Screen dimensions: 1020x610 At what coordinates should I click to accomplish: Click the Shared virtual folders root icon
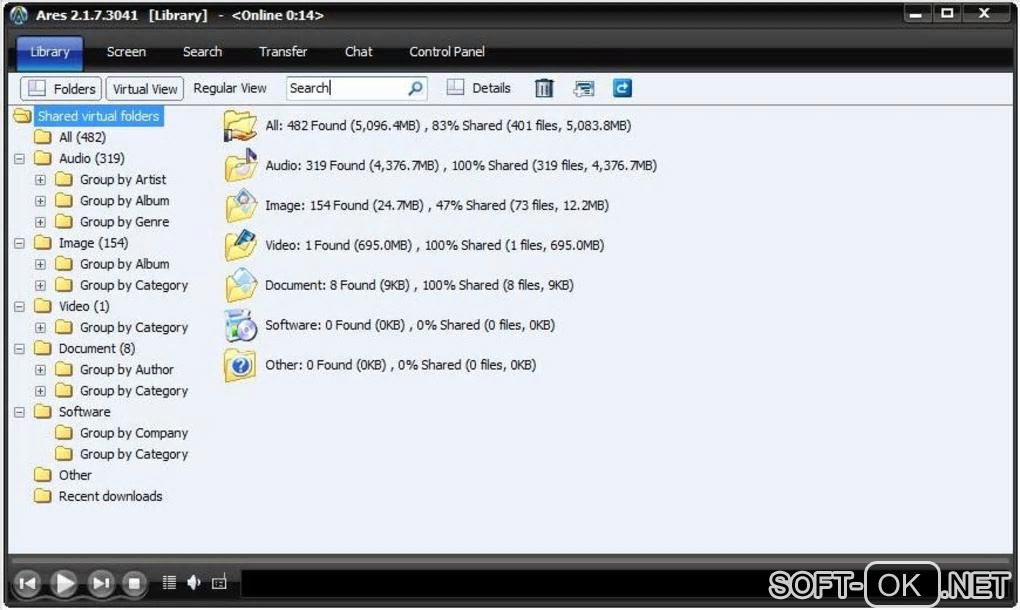click(22, 116)
